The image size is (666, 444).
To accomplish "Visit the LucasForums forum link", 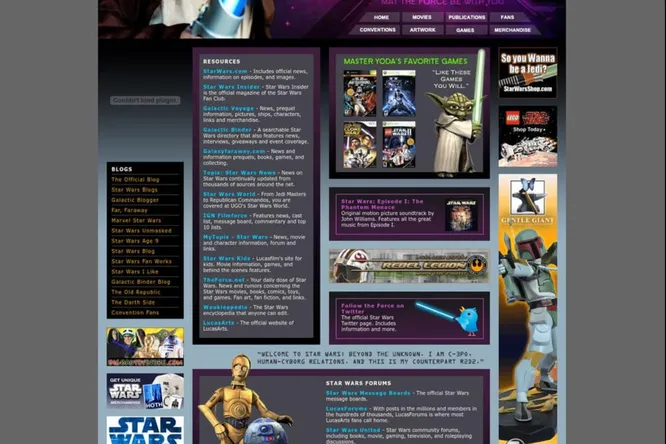I will point(347,409).
